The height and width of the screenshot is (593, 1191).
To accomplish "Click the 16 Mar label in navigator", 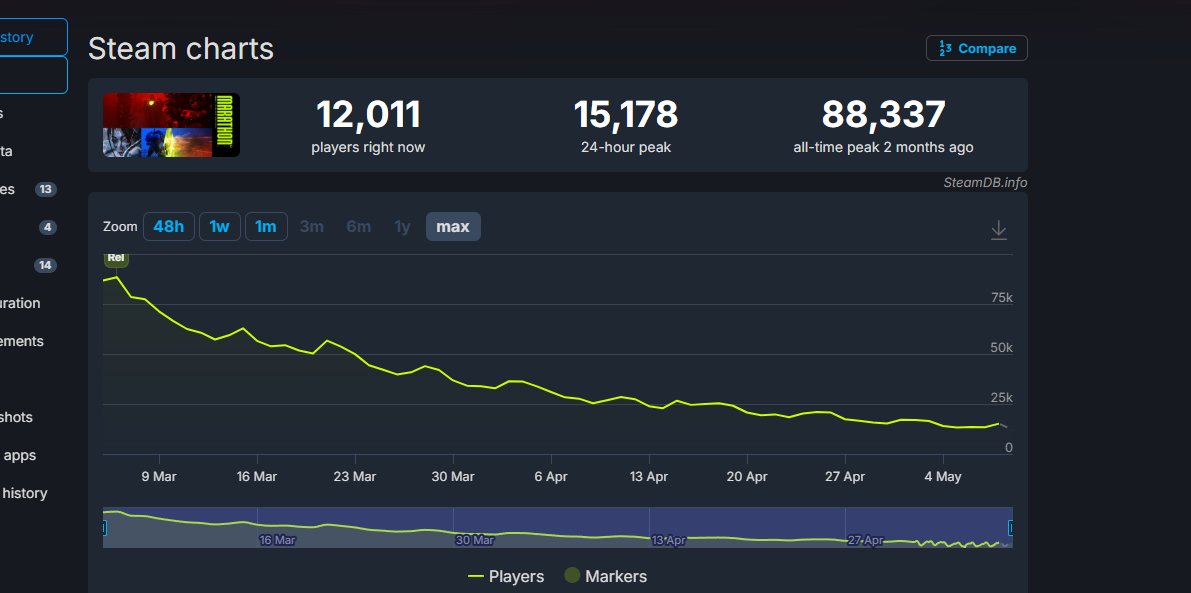I will pyautogui.click(x=277, y=541).
